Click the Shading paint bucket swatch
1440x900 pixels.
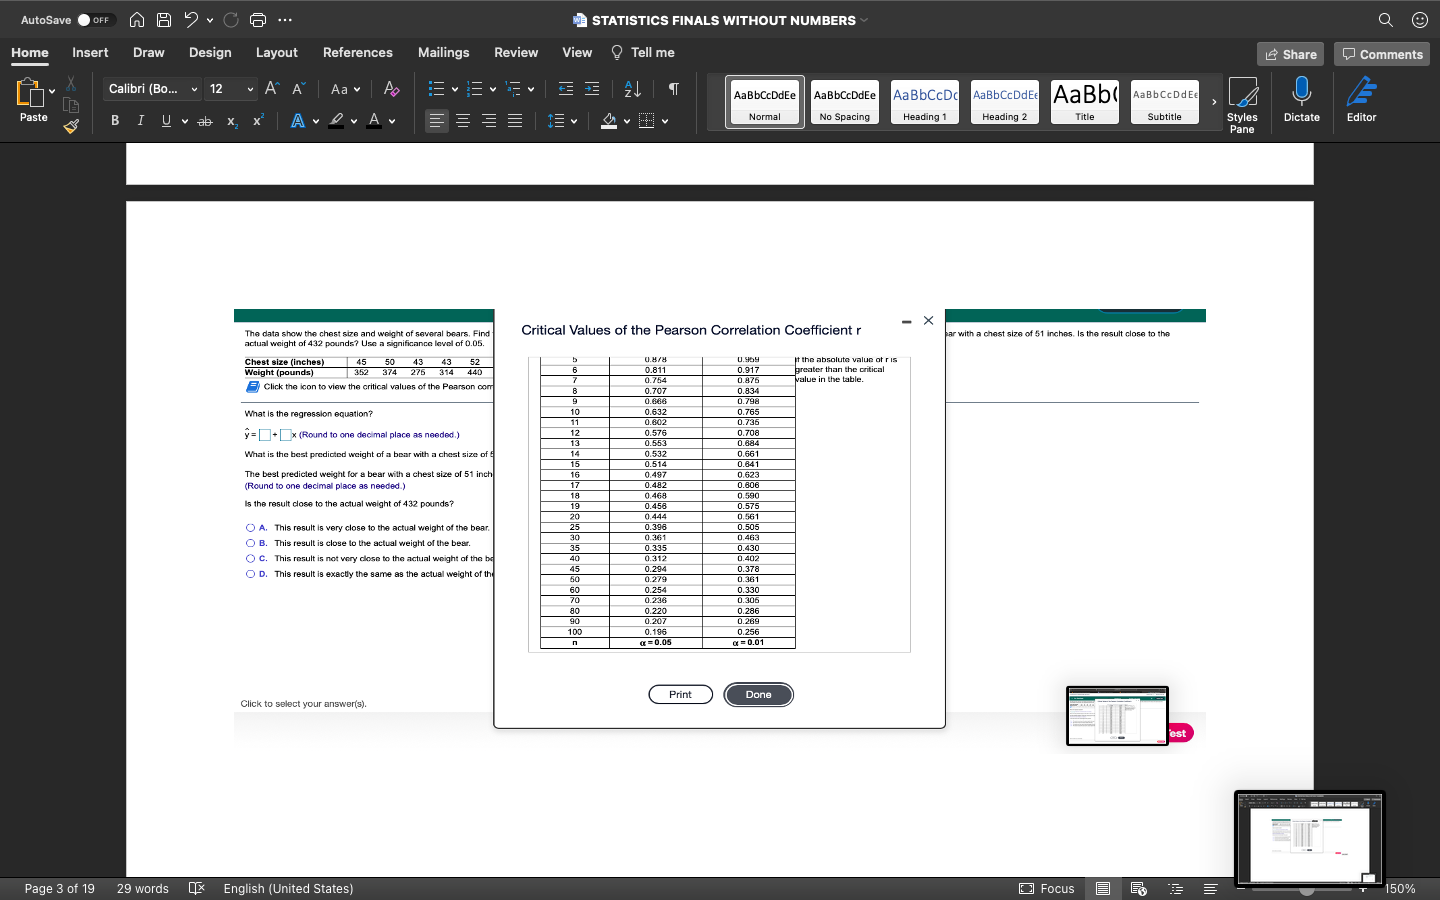[x=609, y=121]
